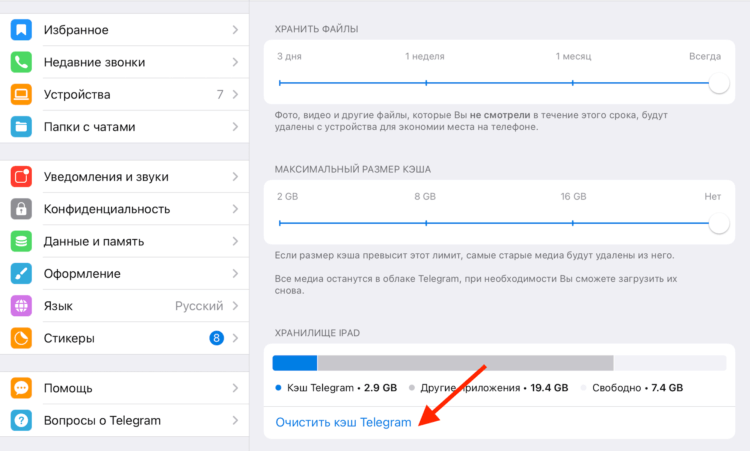Click the orange Стикеры sticker icon
The height and width of the screenshot is (451, 750).
(x=21, y=338)
